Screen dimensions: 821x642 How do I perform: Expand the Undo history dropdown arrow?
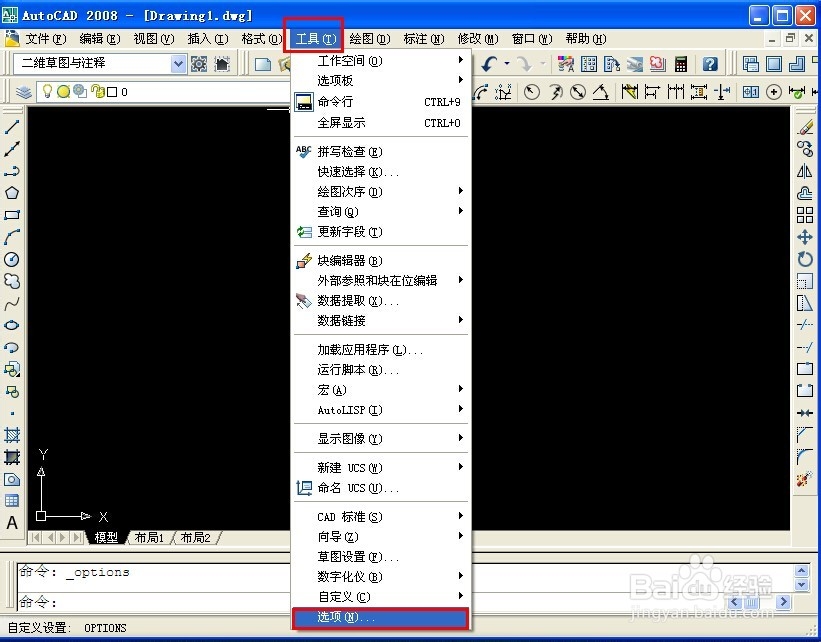click(x=507, y=64)
